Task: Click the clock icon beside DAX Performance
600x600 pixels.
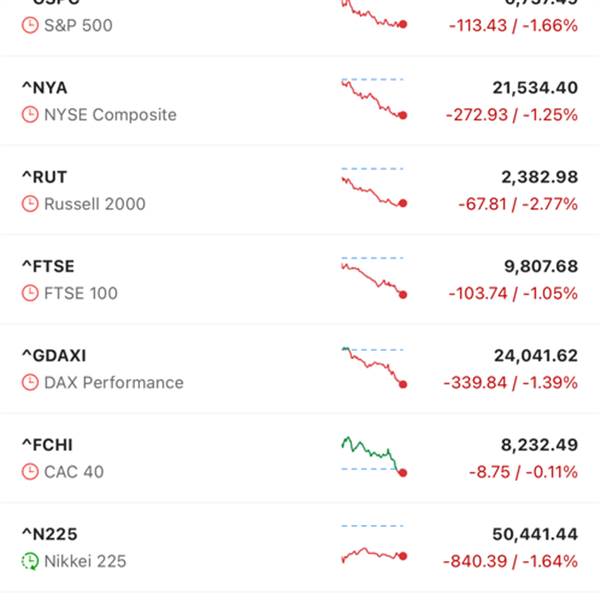Action: (29, 382)
